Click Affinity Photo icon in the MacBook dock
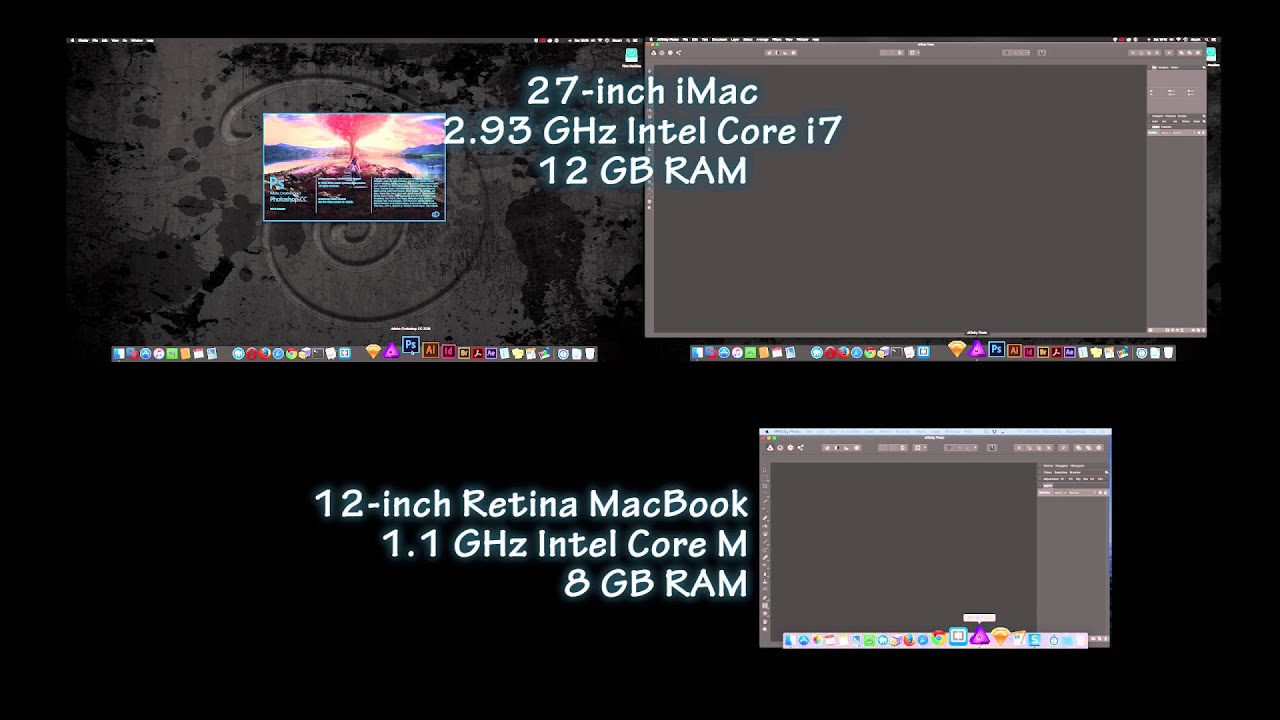The image size is (1280, 720). coord(979,636)
